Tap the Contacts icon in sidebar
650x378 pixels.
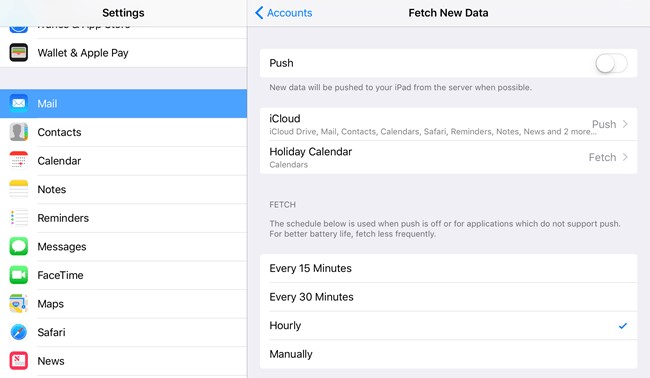click(19, 132)
